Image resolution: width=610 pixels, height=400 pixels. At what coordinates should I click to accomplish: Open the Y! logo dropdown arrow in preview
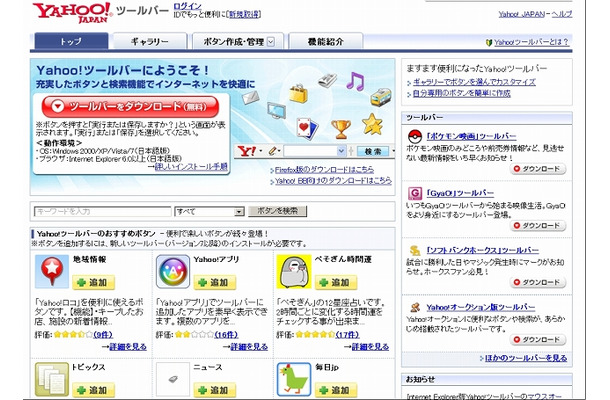tap(260, 151)
